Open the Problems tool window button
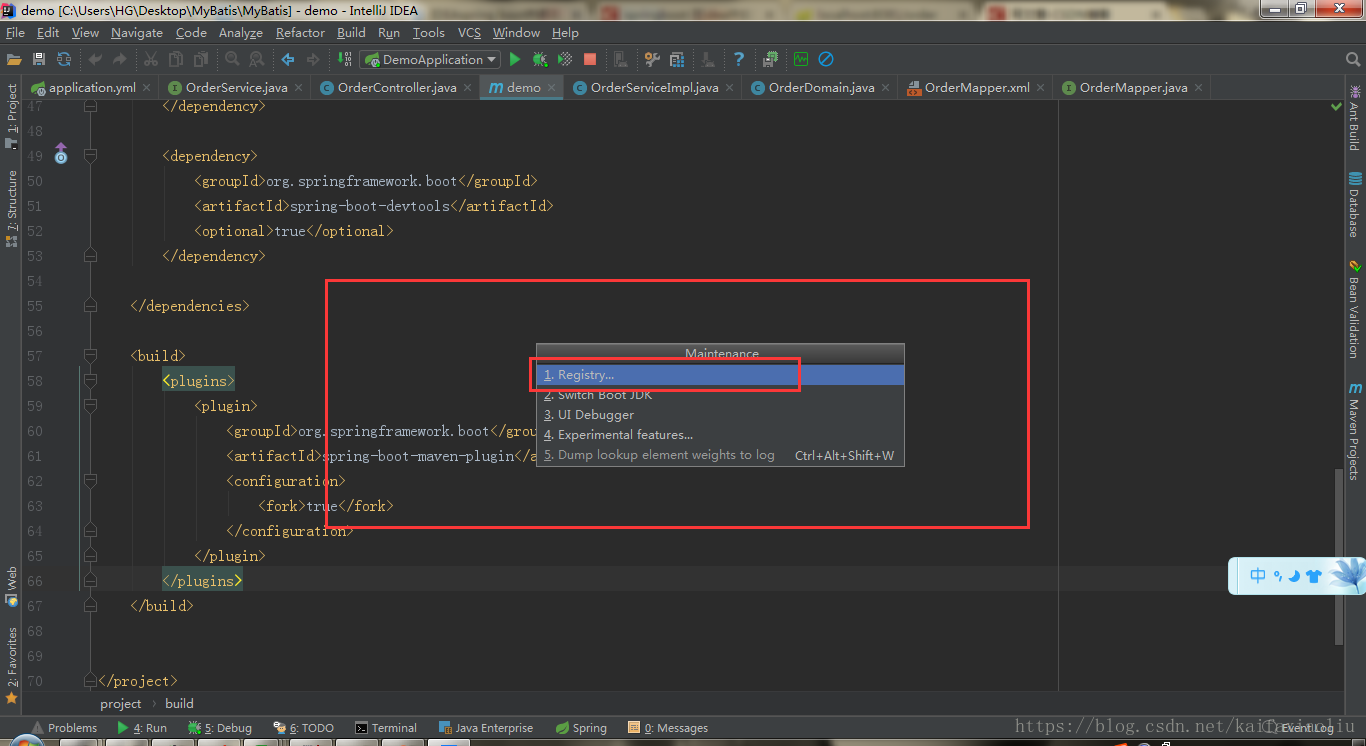The height and width of the screenshot is (746, 1366). coord(64,728)
